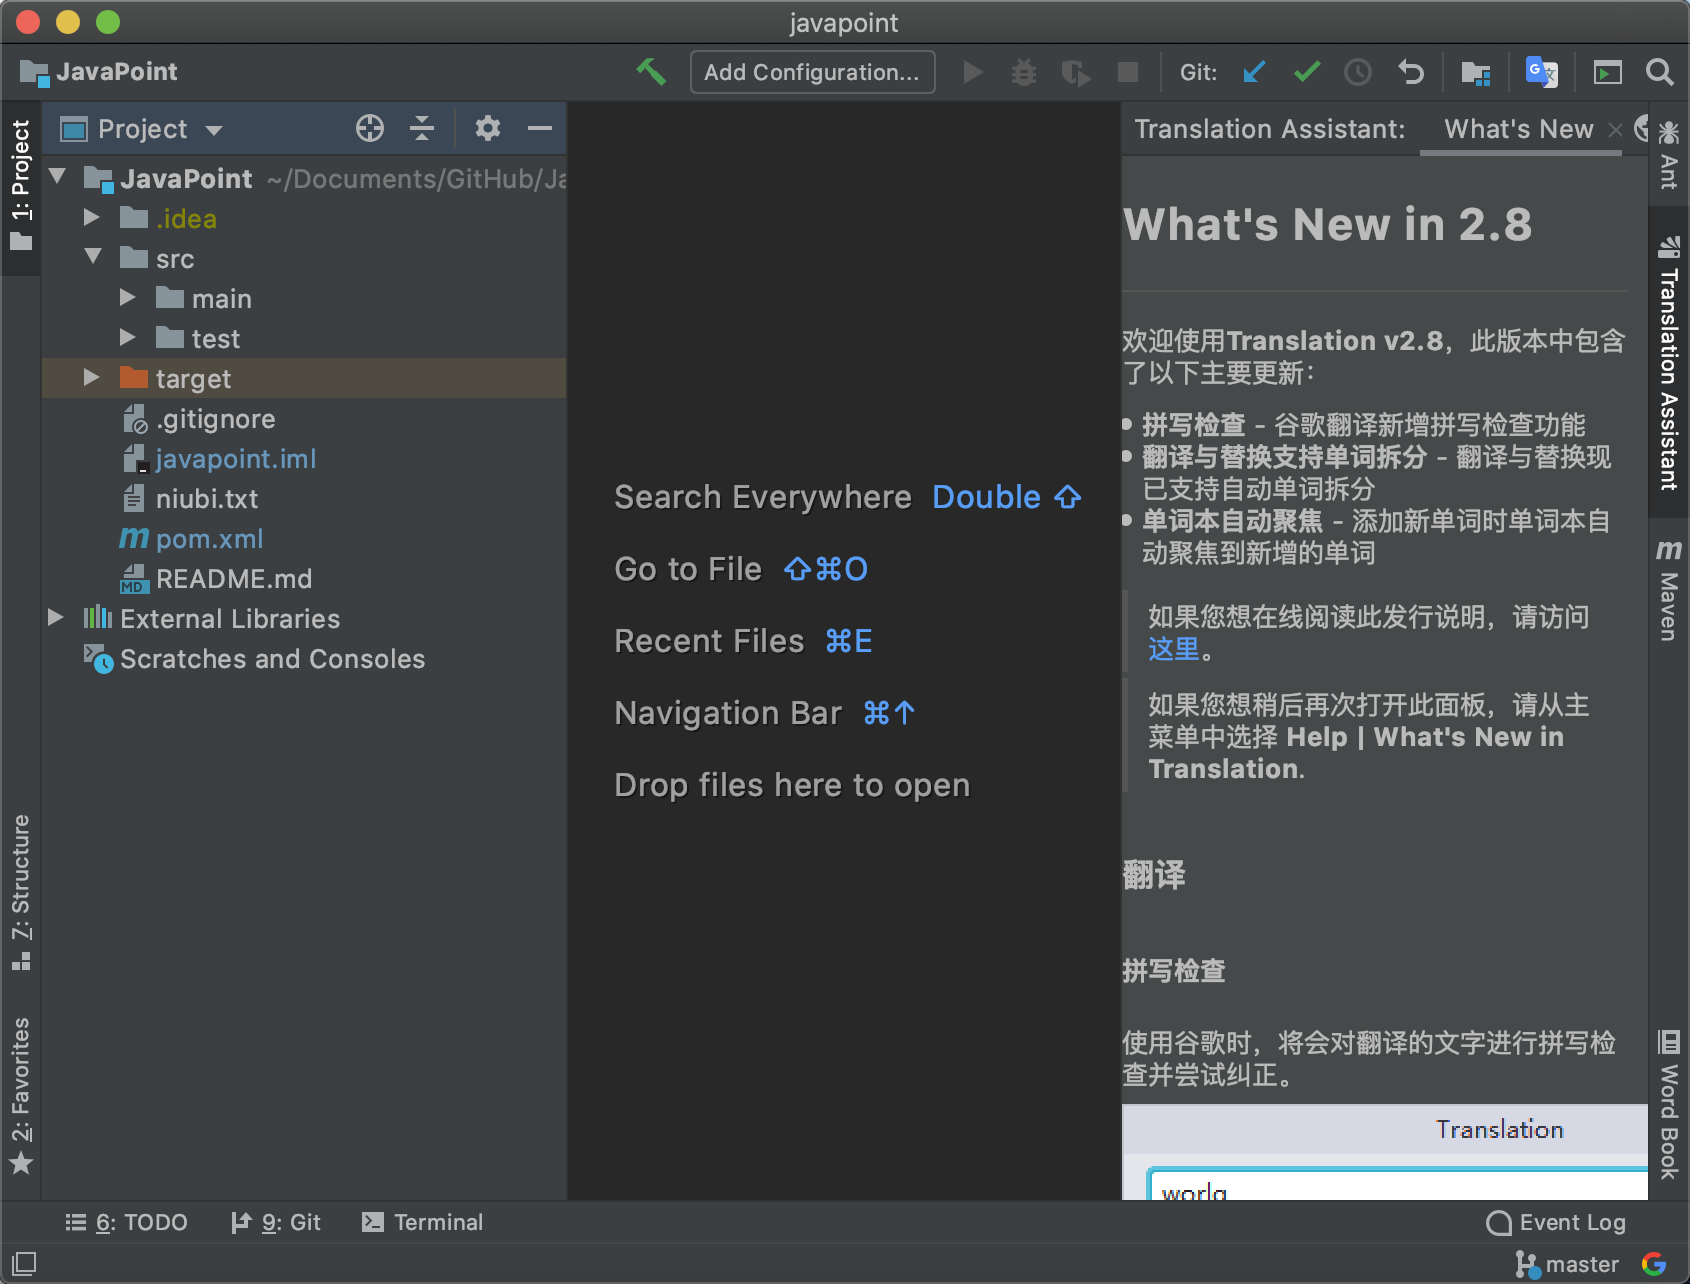The width and height of the screenshot is (1690, 1284).
Task: Open the Structure side tab
Action: 21,892
